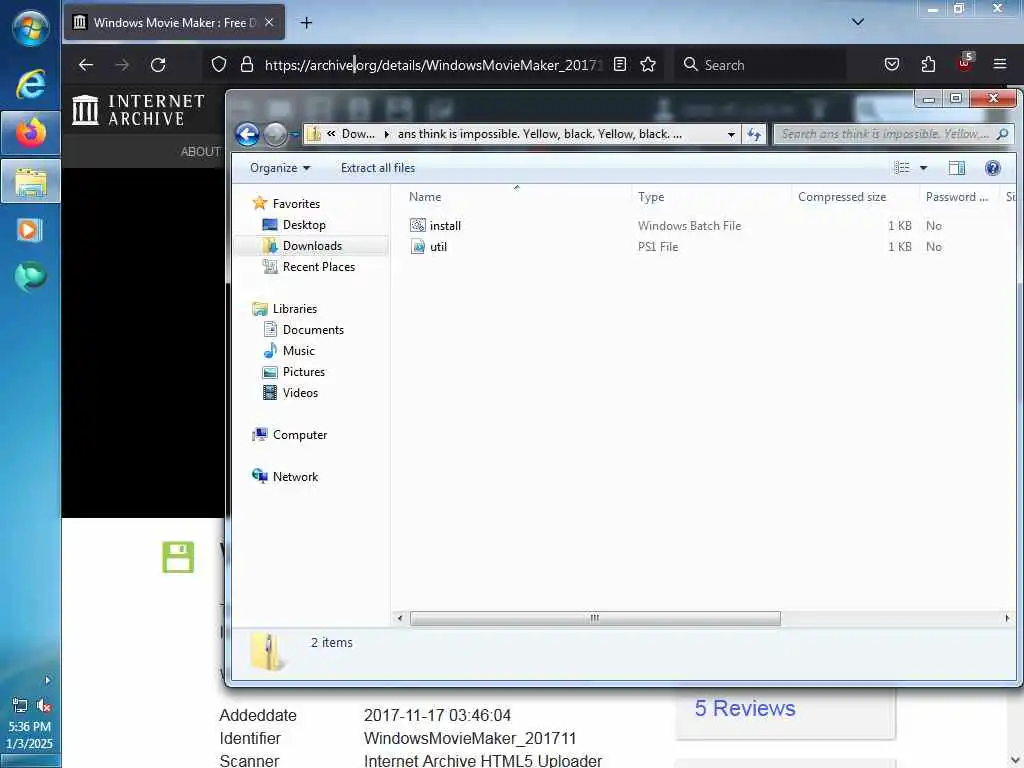Toggle the preview pane
This screenshot has height=768, width=1024.
tap(956, 168)
